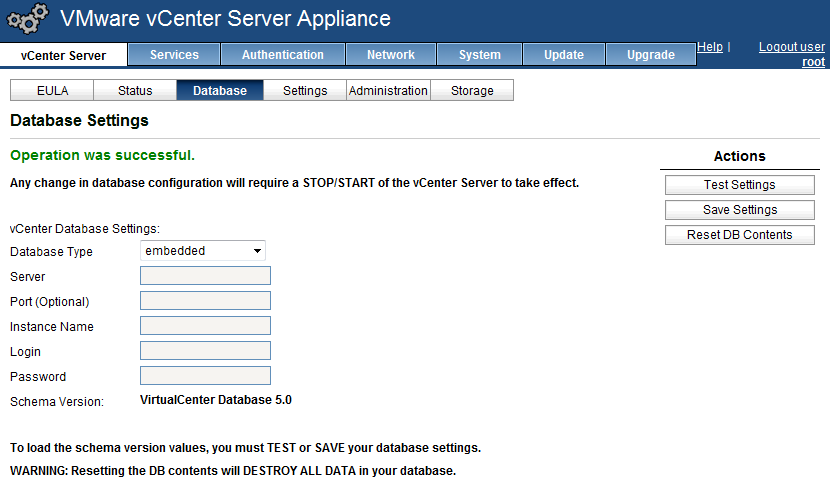Click into the Password field
The height and width of the screenshot is (494, 830).
click(205, 376)
